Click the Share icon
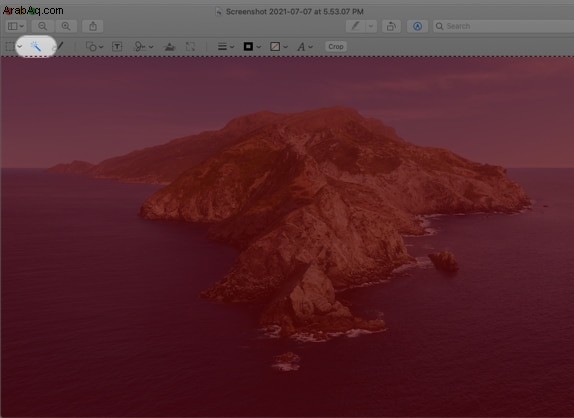574x418 pixels. coord(93,26)
